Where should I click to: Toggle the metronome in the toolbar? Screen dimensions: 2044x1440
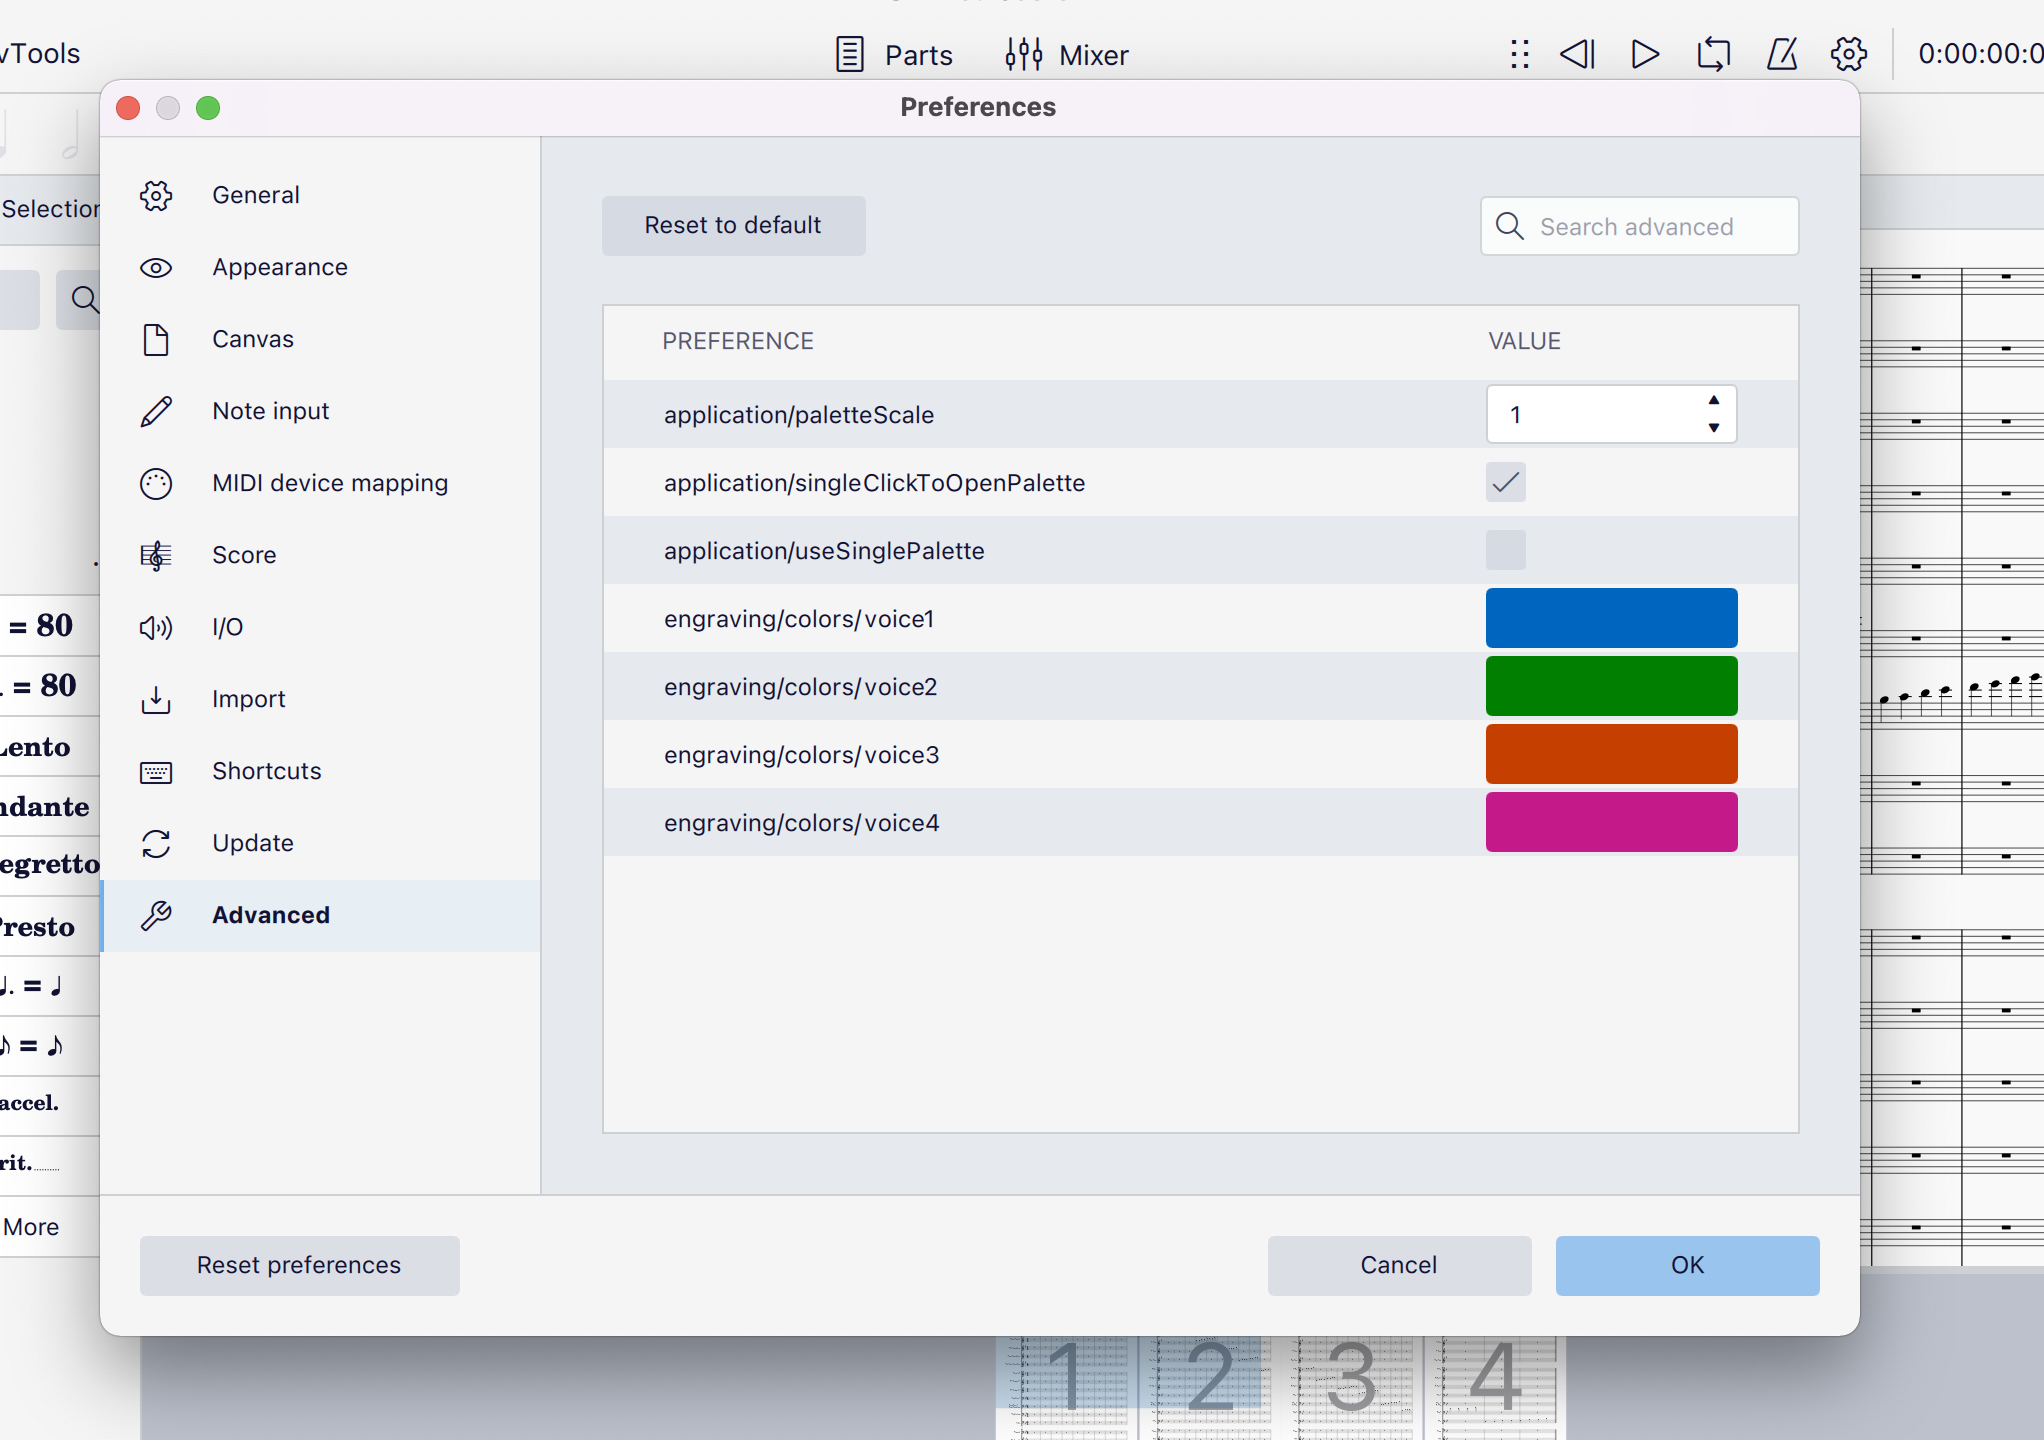point(1781,54)
